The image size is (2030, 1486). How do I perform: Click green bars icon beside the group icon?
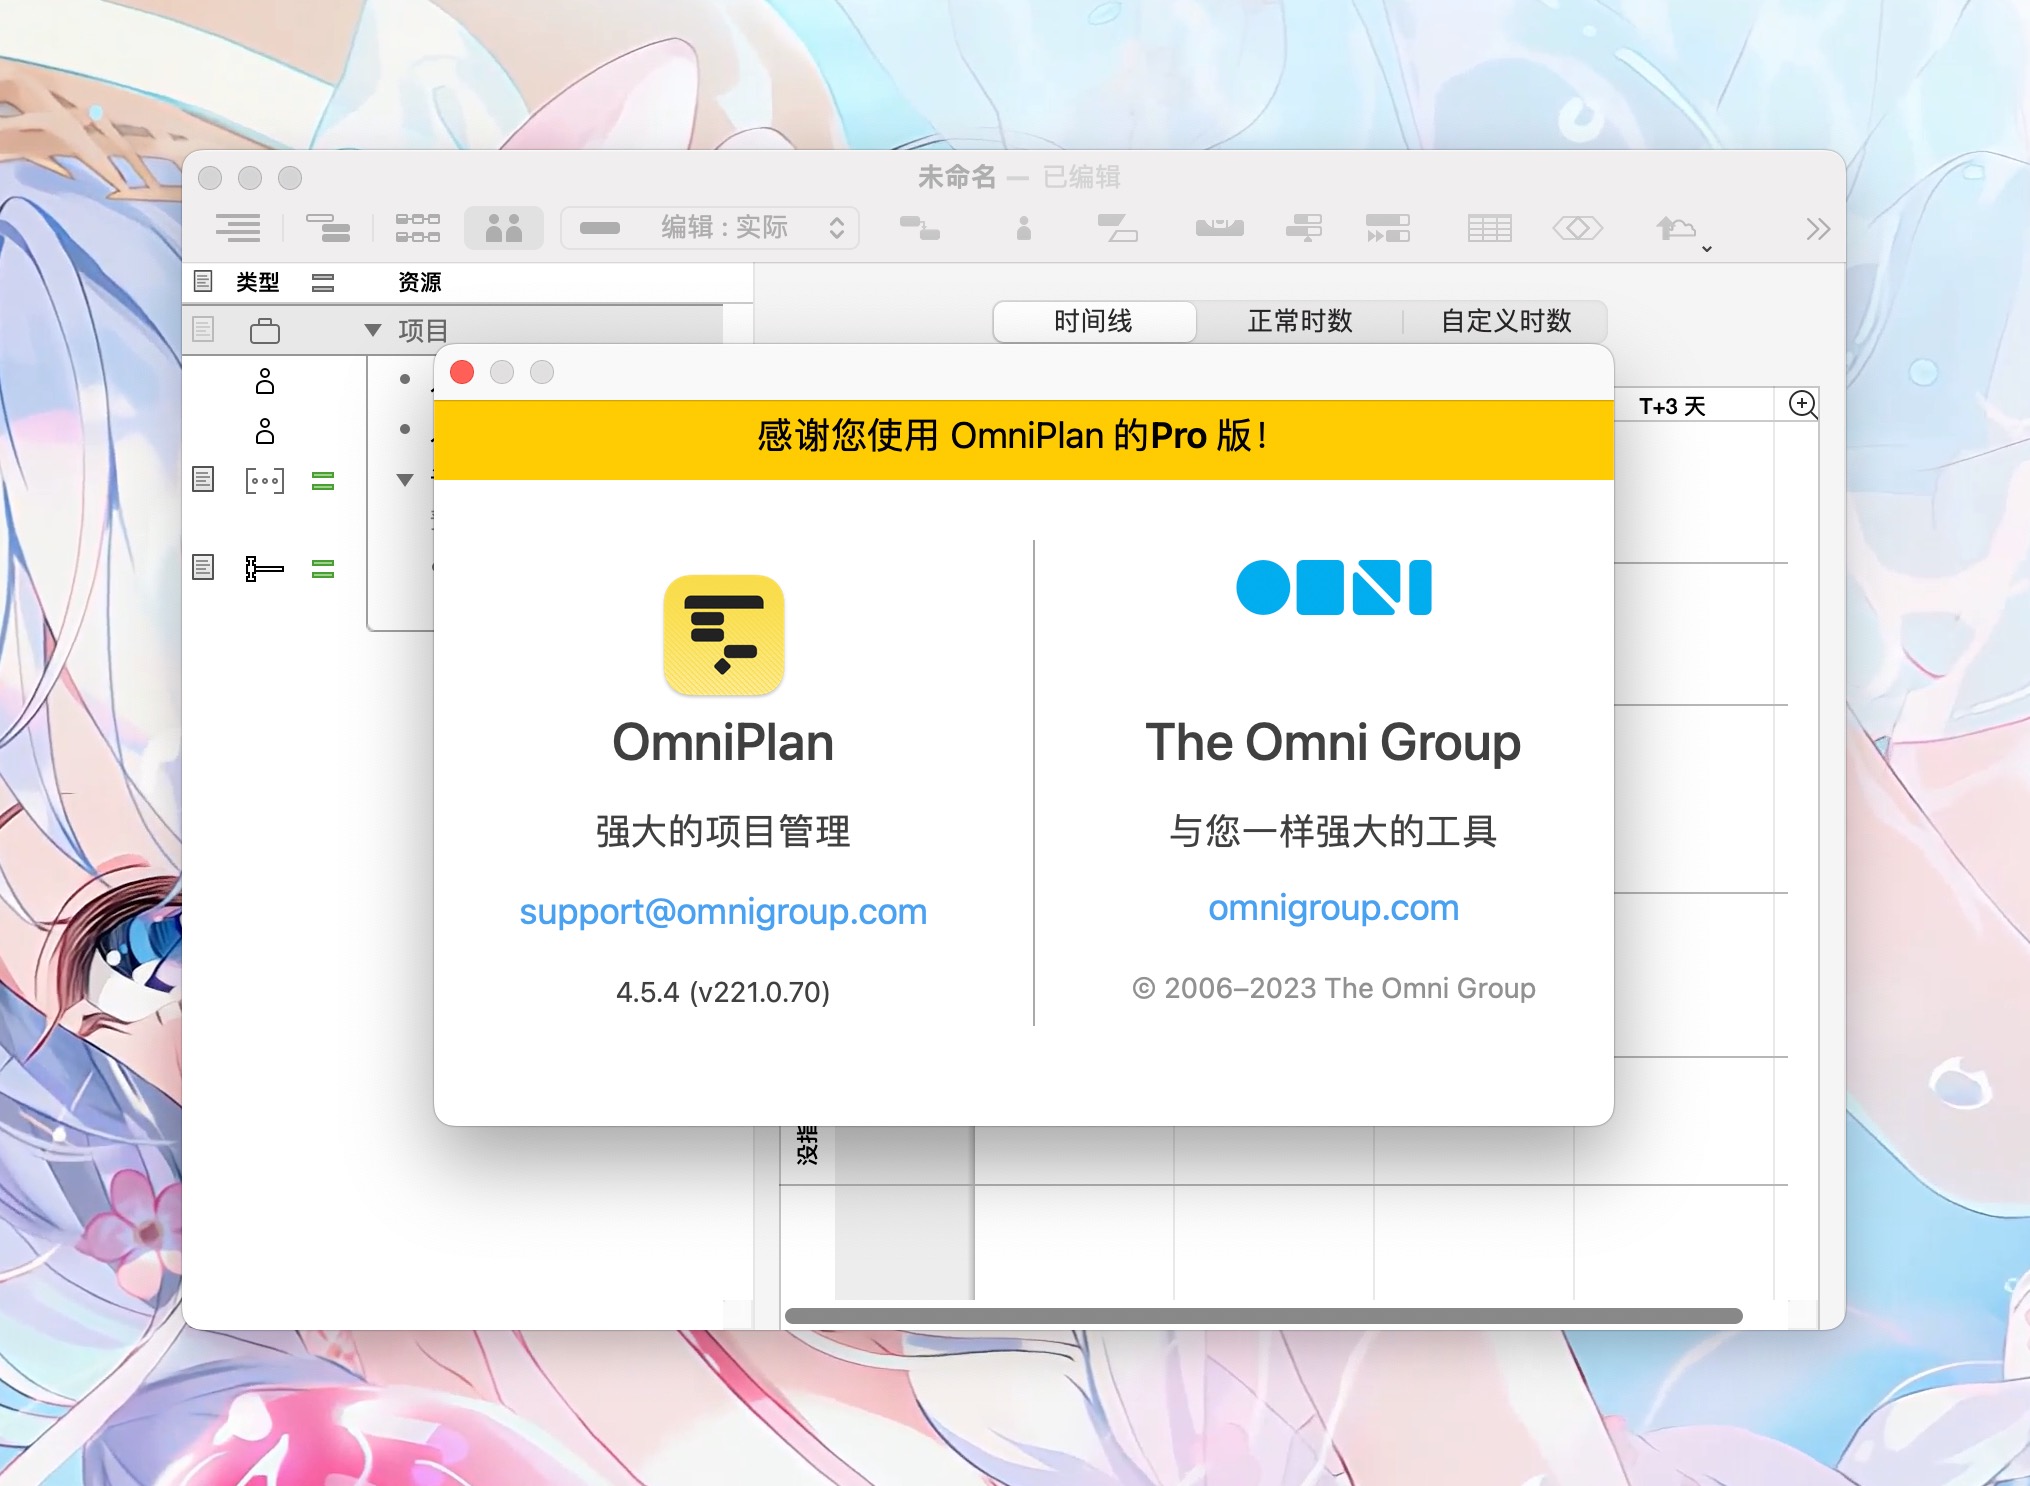[322, 482]
